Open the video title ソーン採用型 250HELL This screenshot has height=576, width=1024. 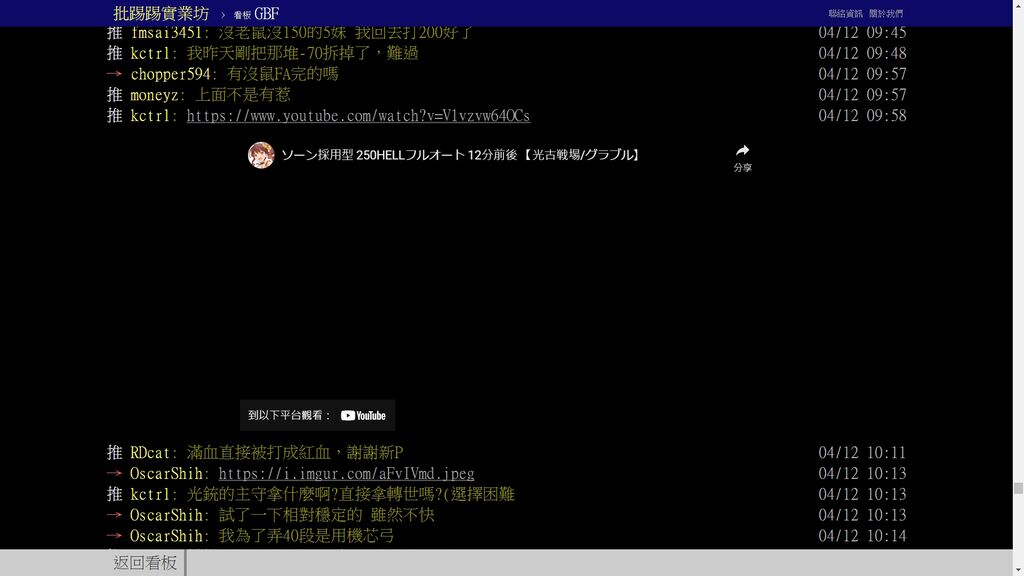pyautogui.click(x=460, y=155)
